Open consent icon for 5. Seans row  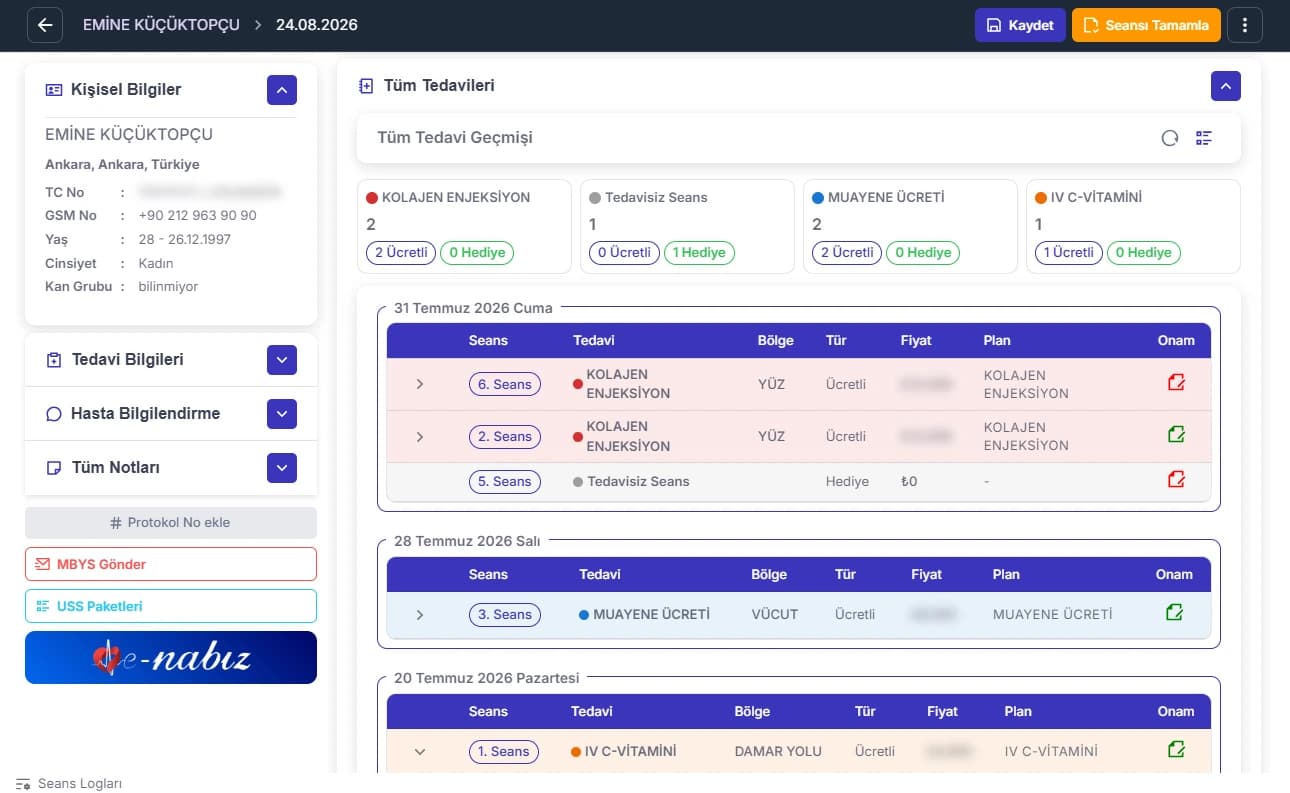[1176, 480]
